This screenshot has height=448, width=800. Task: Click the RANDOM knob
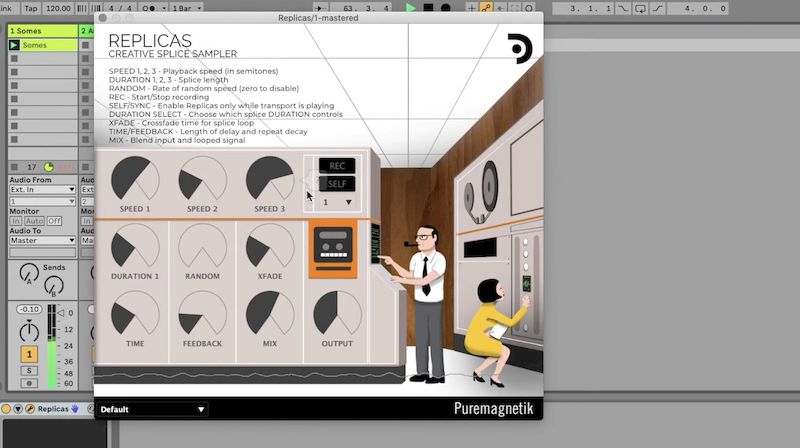(x=203, y=246)
